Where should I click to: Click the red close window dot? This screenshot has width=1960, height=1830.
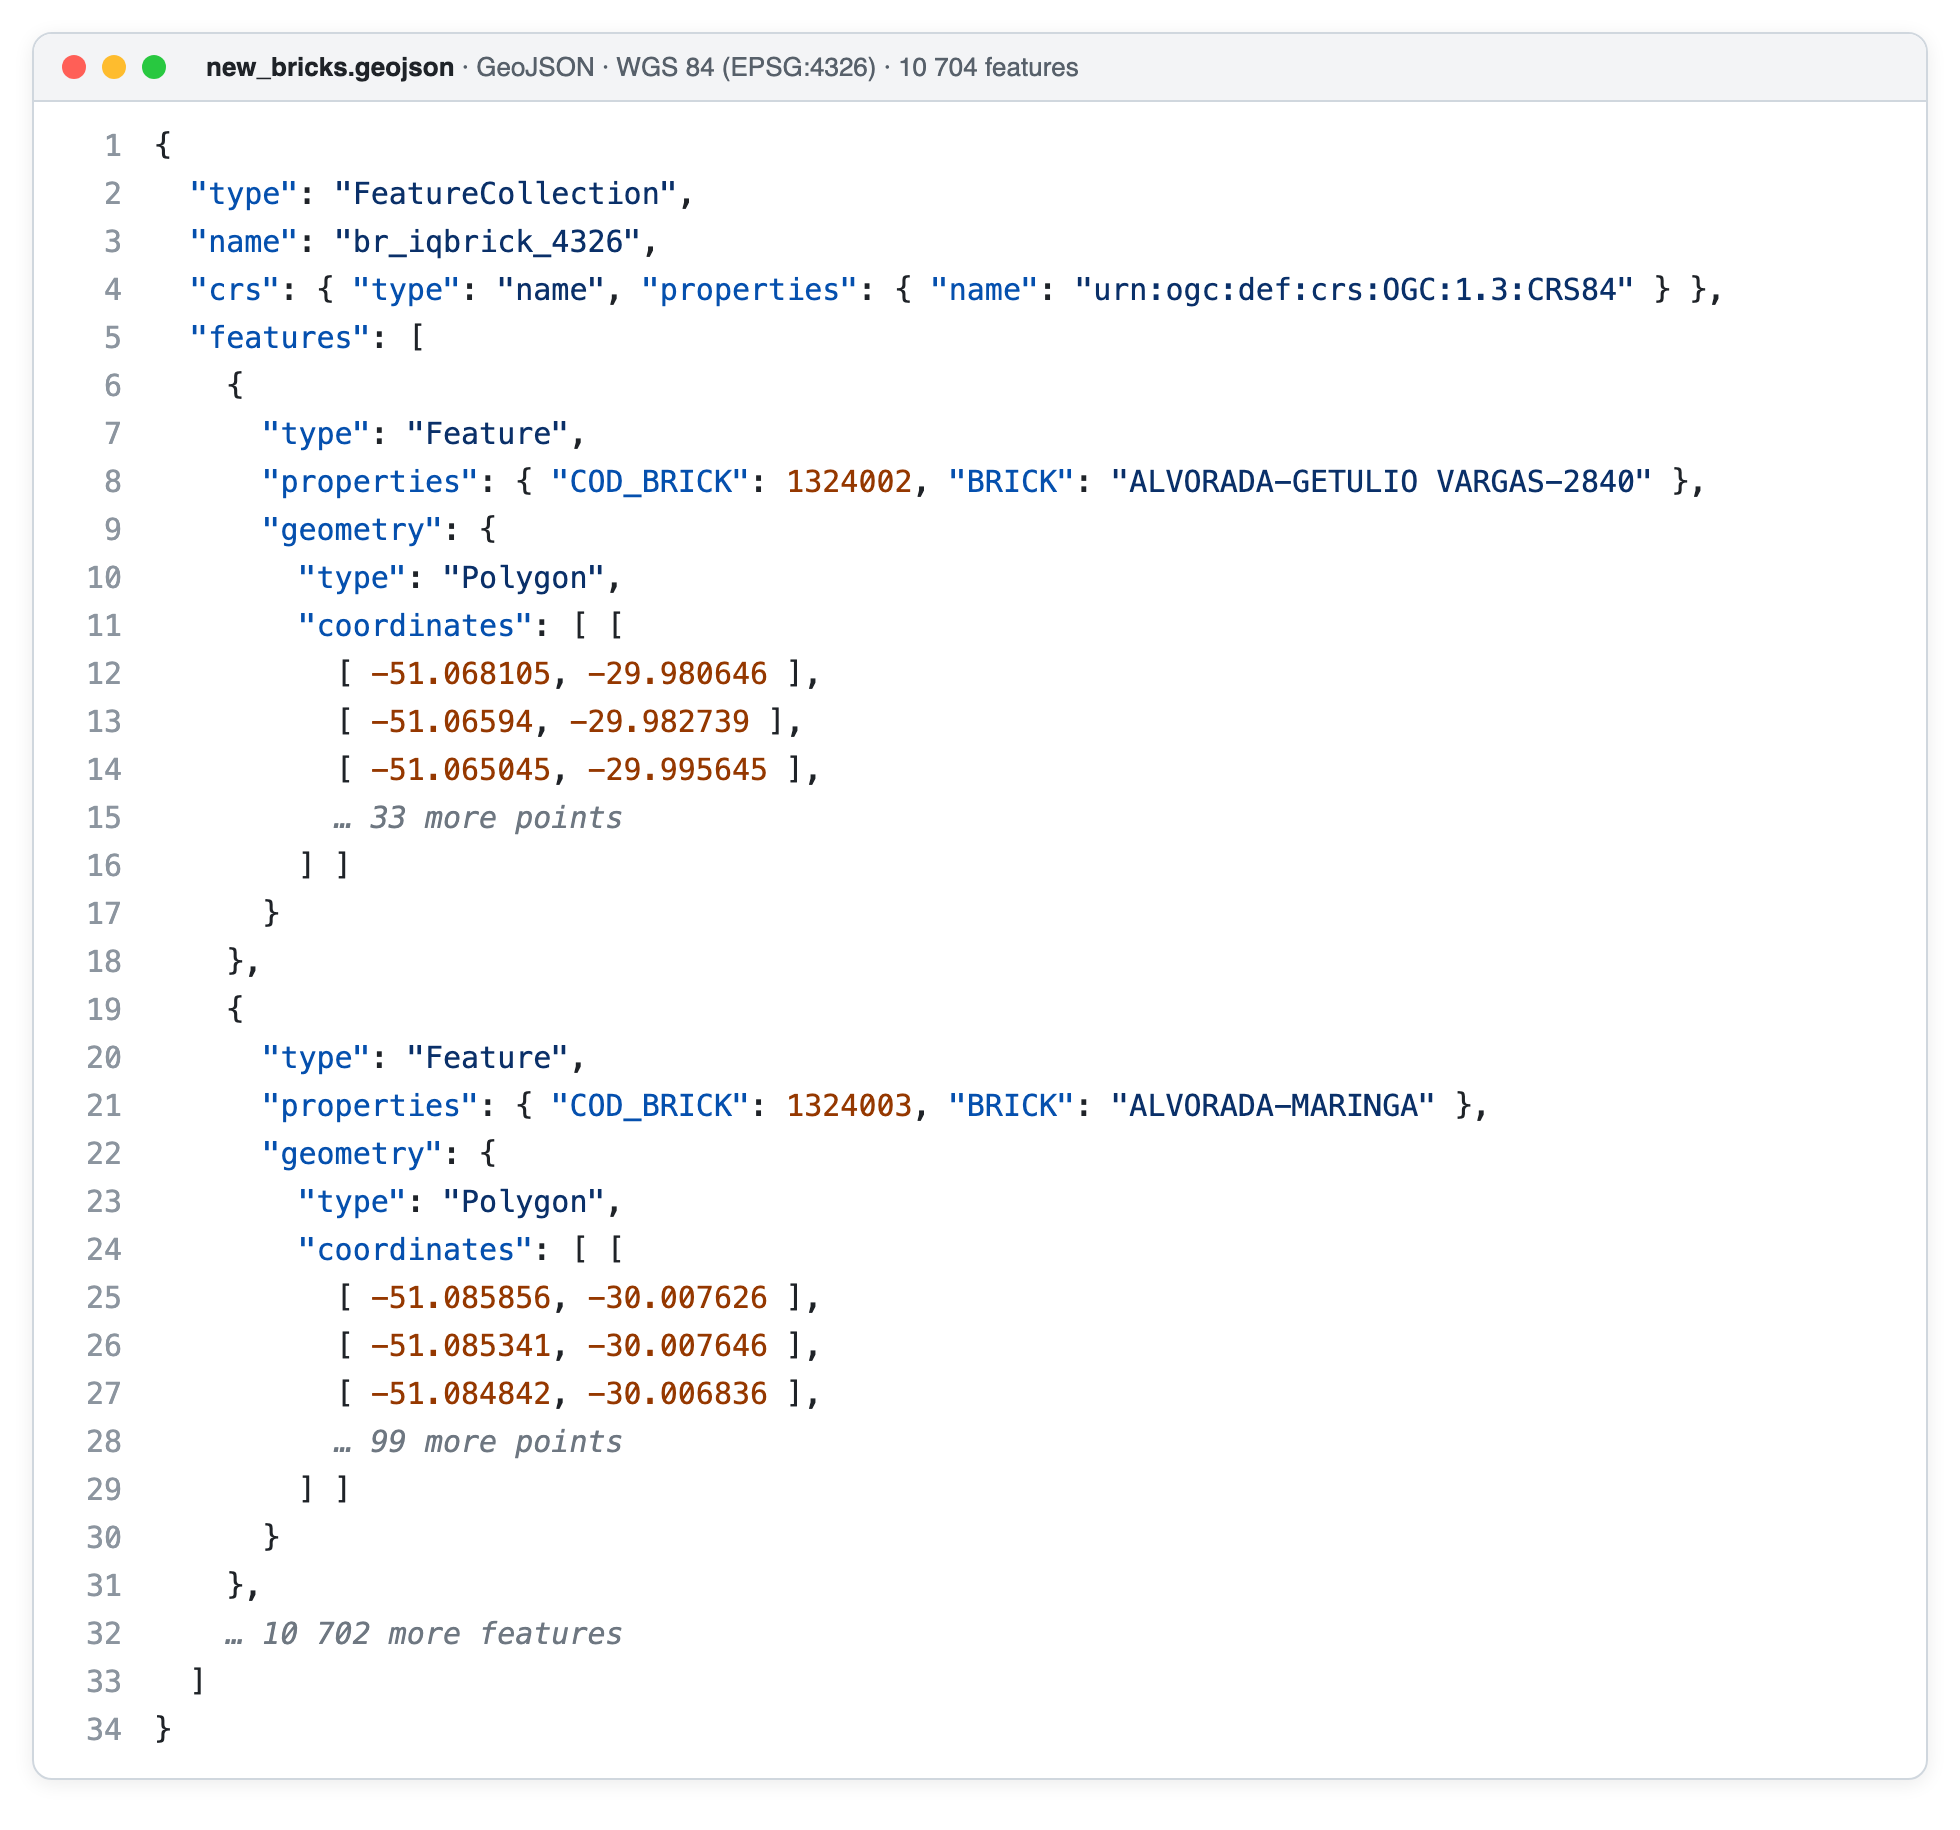[x=74, y=67]
